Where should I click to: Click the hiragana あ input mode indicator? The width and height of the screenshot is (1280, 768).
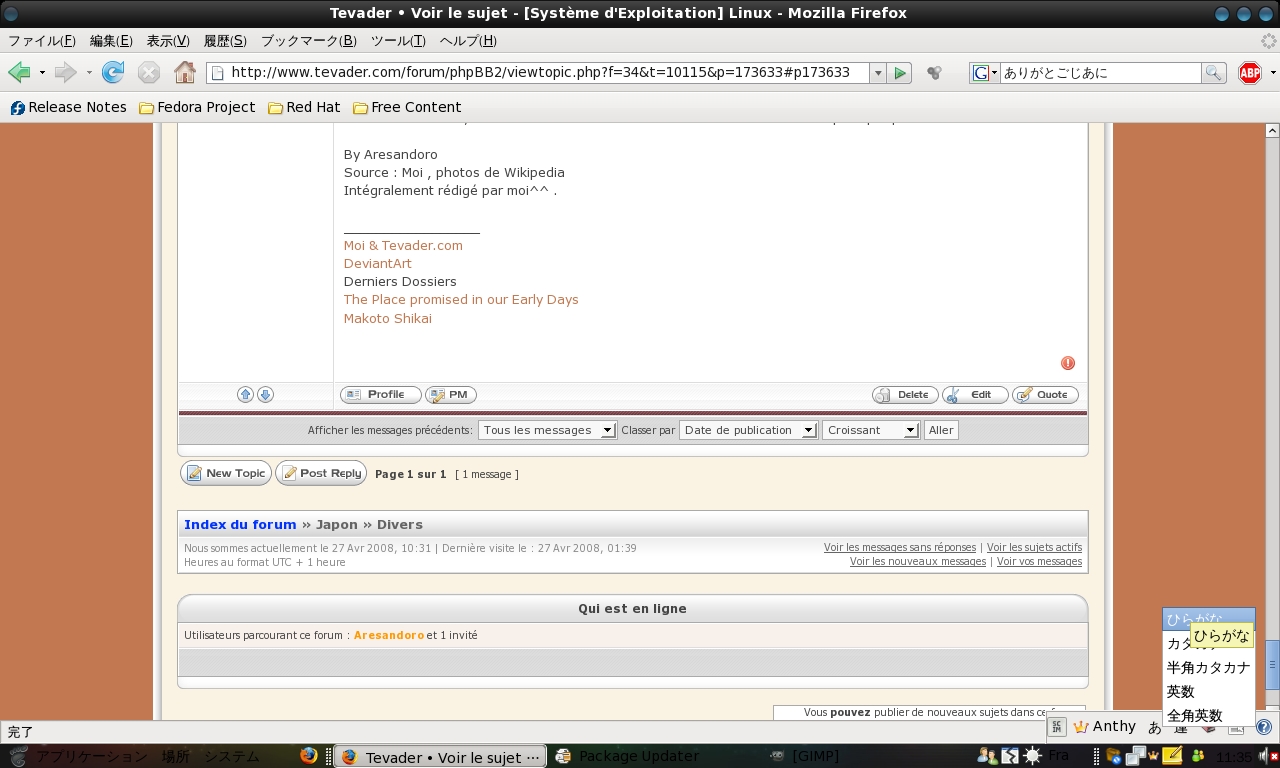pos(1155,727)
